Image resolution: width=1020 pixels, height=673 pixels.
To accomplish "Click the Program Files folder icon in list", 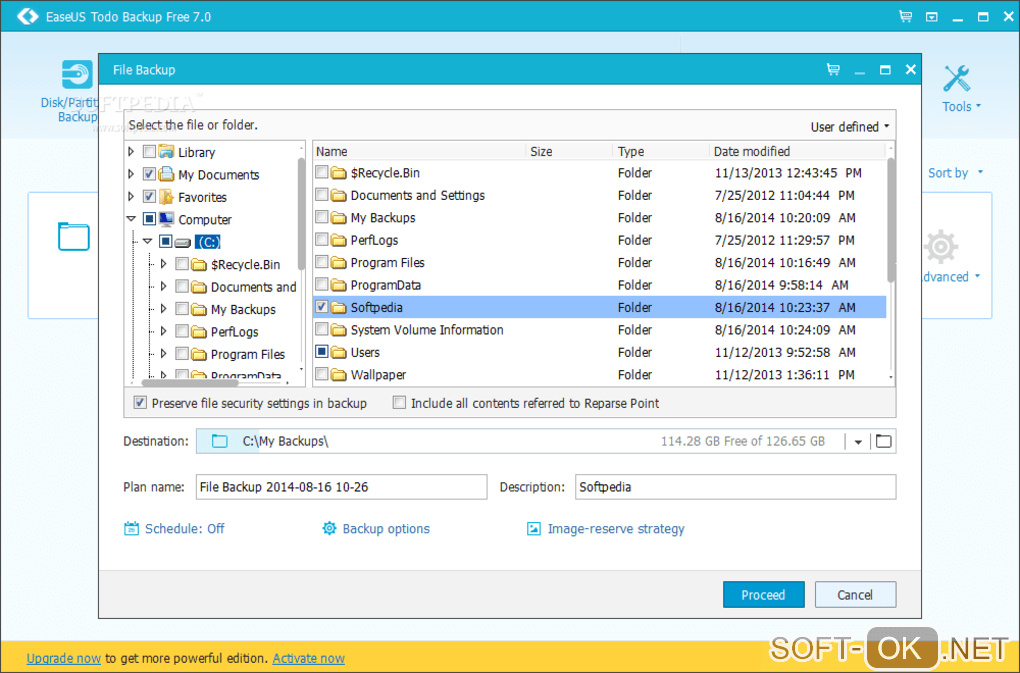I will 338,263.
